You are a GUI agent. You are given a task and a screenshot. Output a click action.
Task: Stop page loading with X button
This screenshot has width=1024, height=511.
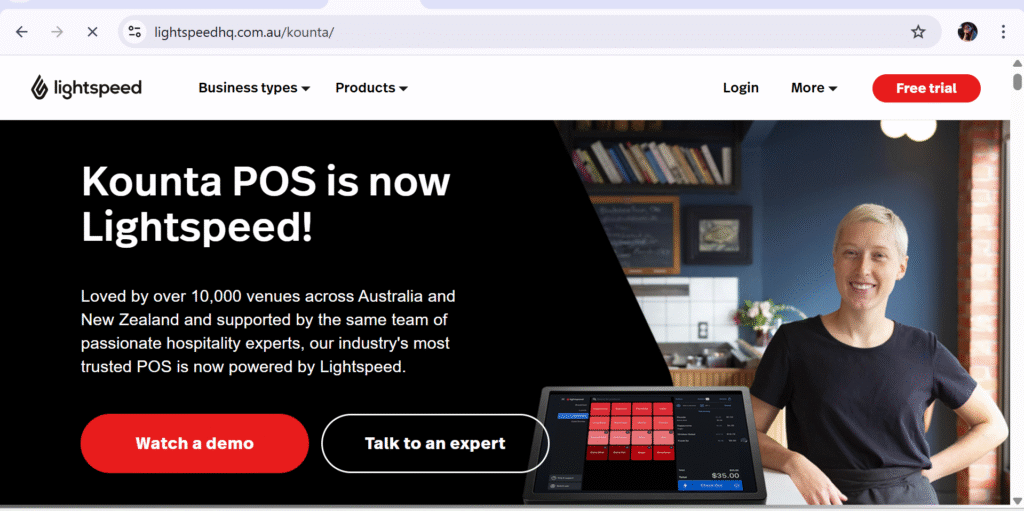pyautogui.click(x=92, y=32)
